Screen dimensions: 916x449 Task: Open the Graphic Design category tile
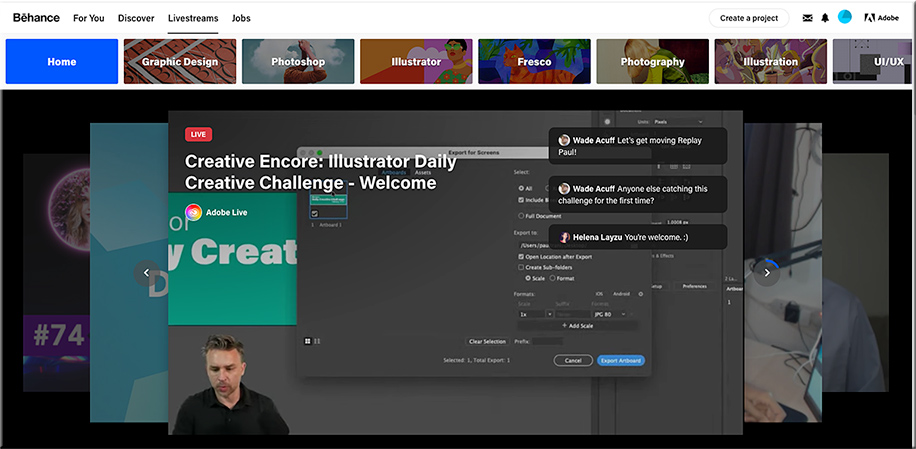(x=180, y=61)
